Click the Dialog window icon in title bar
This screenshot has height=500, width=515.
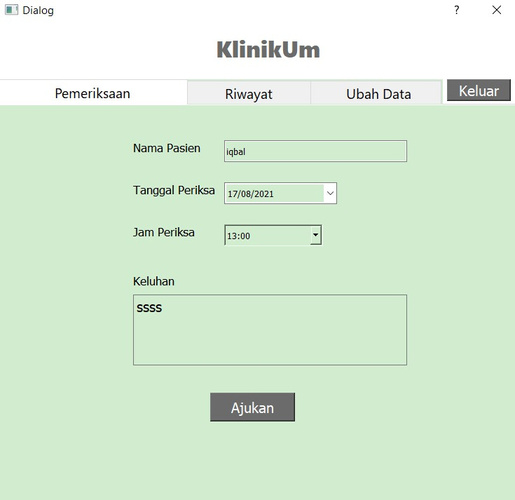pyautogui.click(x=11, y=10)
